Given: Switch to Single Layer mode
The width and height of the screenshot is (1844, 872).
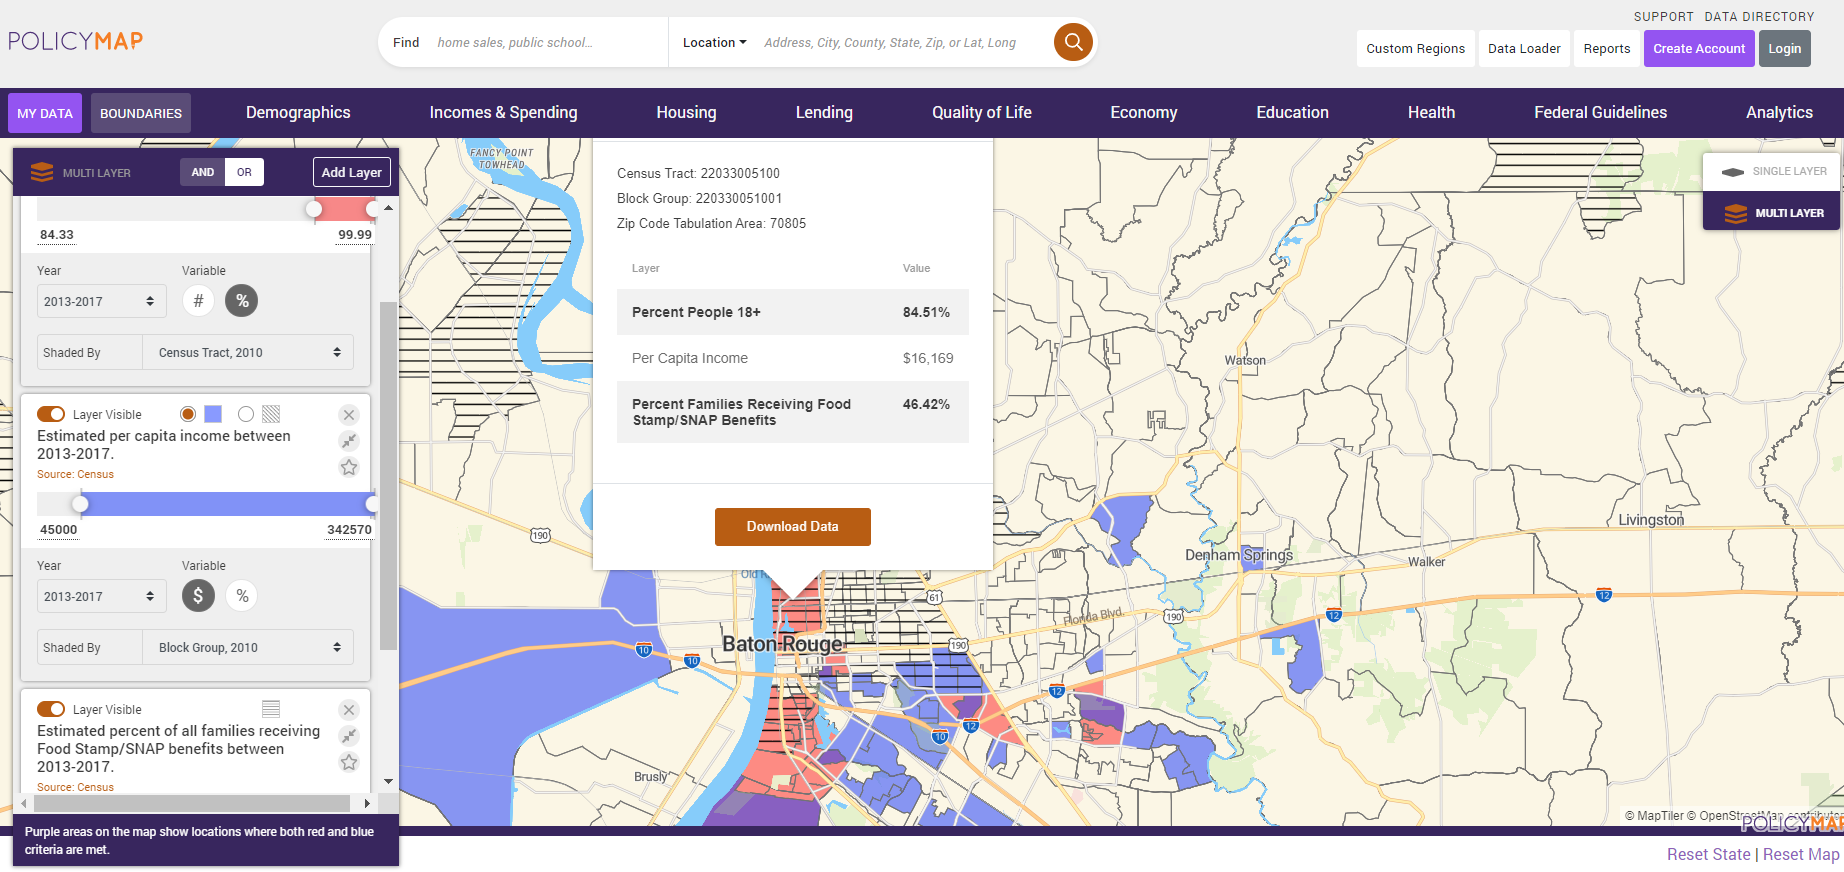Looking at the screenshot, I should 1772,171.
